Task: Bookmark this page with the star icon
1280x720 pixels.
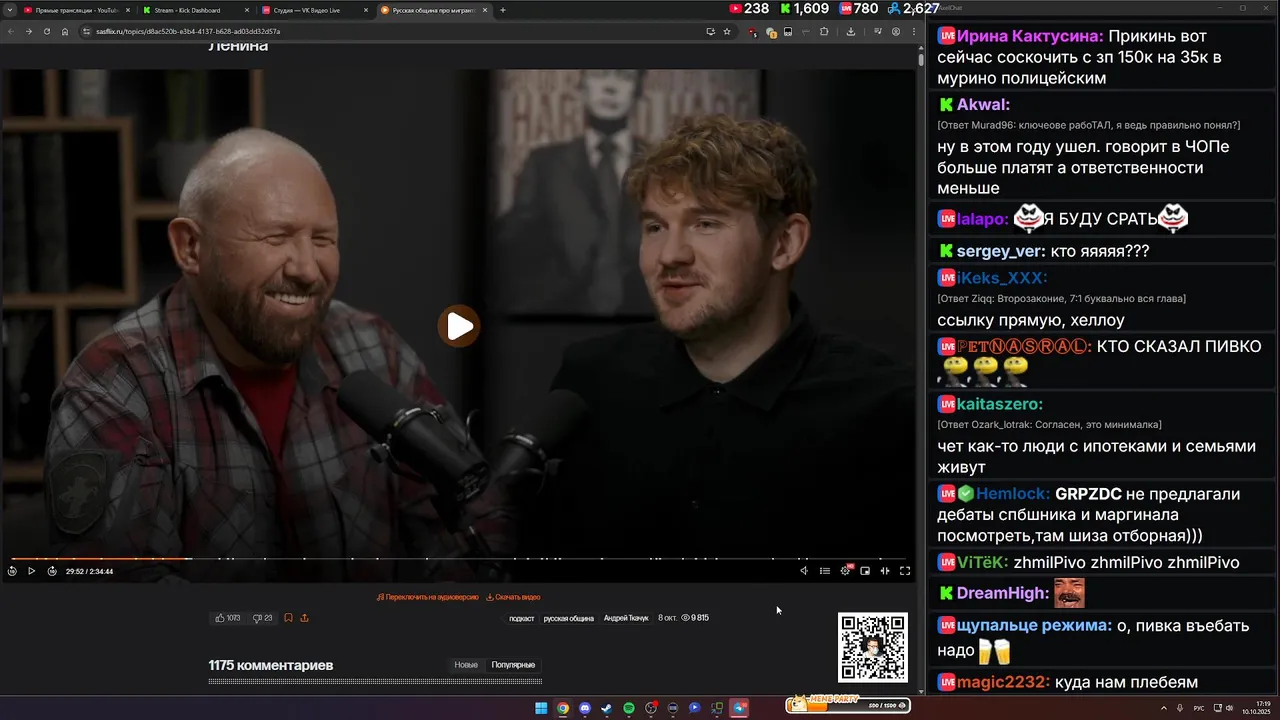Action: click(727, 31)
